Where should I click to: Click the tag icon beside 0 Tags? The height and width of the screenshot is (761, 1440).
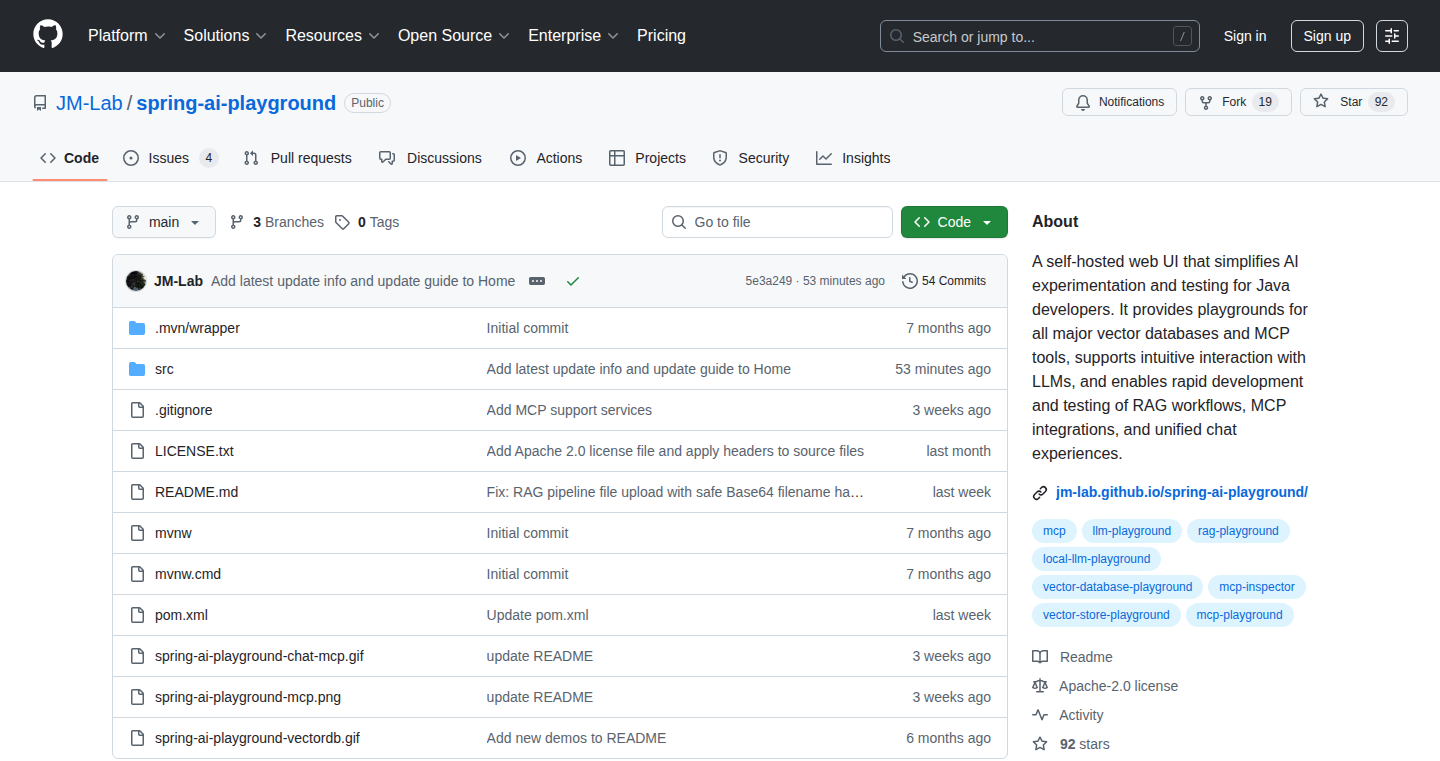[x=342, y=222]
